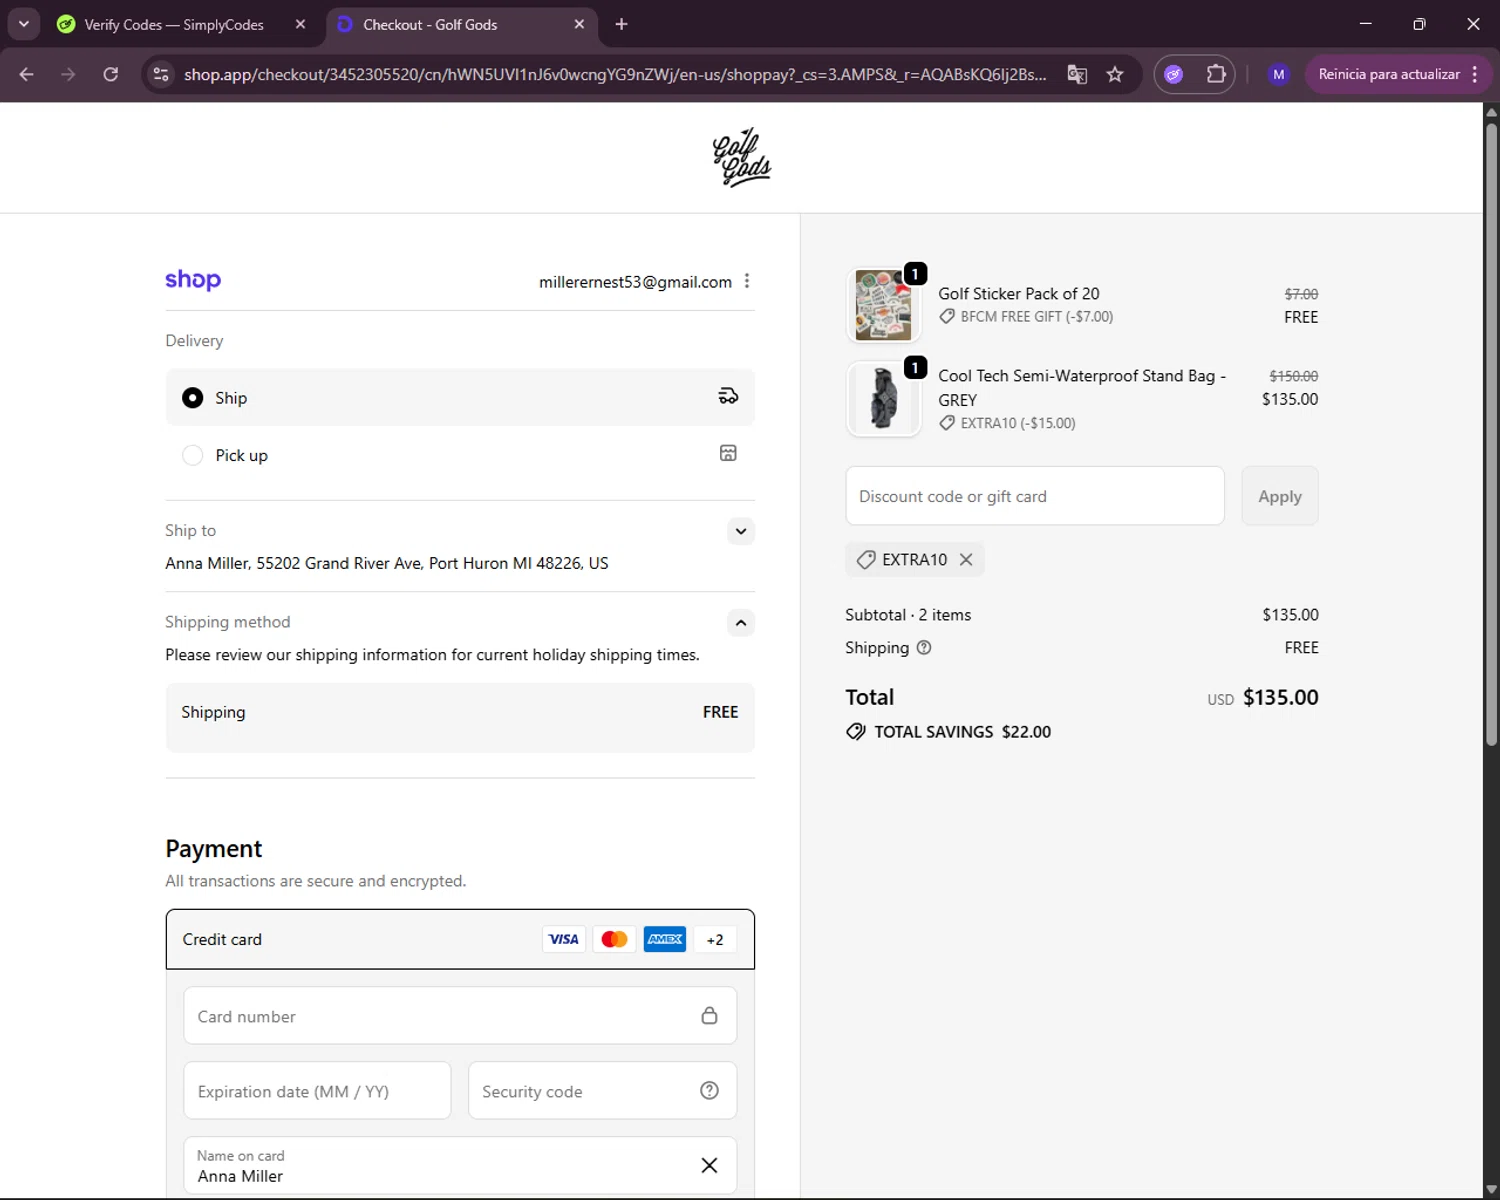View site information icon in address bar
The width and height of the screenshot is (1500, 1200).
[161, 74]
